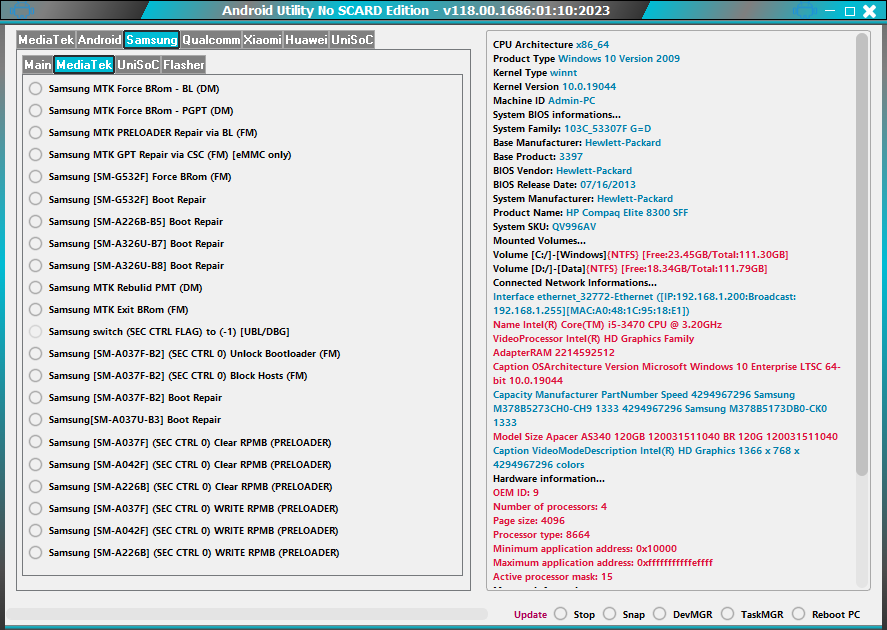
Task: Open the MediaTek top-level tab
Action: [46, 40]
